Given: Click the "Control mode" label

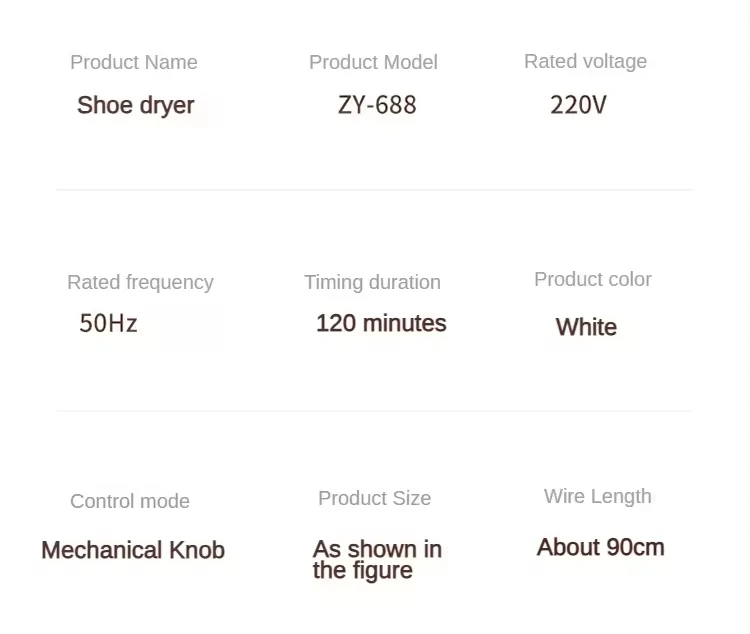Looking at the screenshot, I should click(x=130, y=501).
